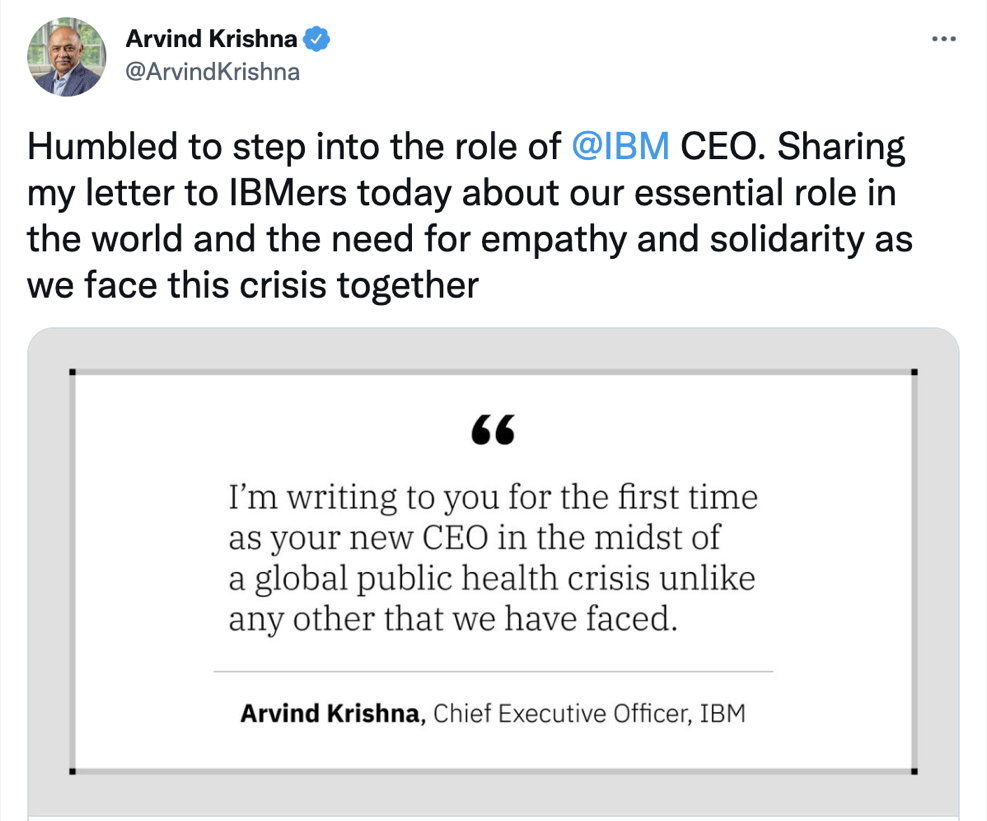
Task: Click the divider line above the attribution
Action: tap(493, 670)
